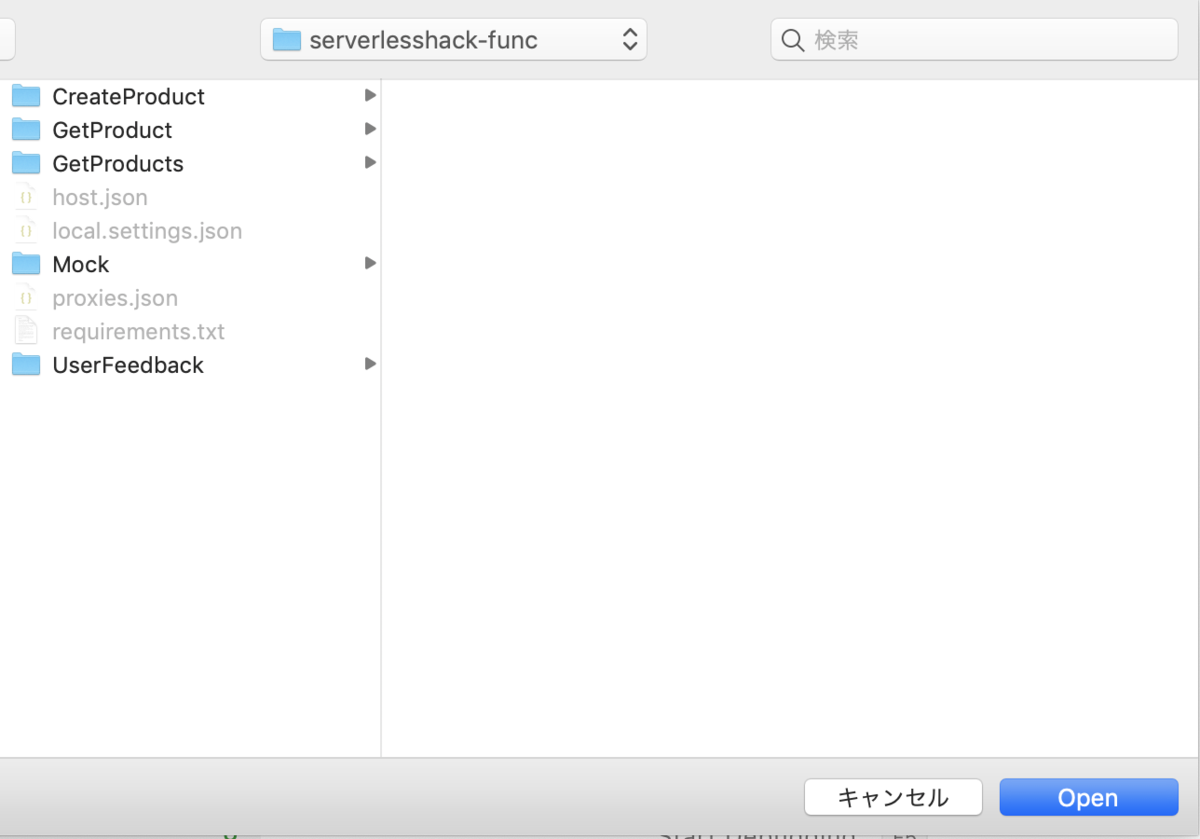Select the GetProduct folder icon
Image resolution: width=1200 pixels, height=839 pixels.
tap(26, 130)
